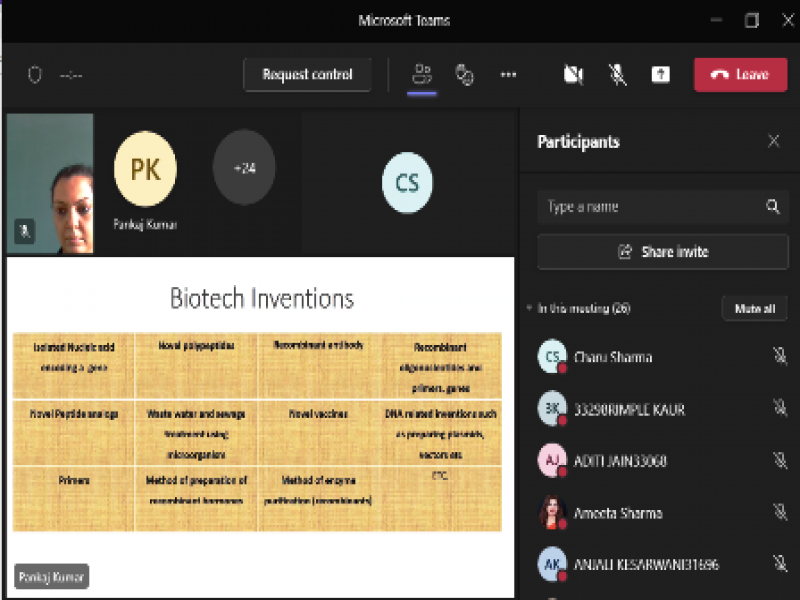
Task: Click muted mic icon beside Charu Sharma
Action: [779, 357]
